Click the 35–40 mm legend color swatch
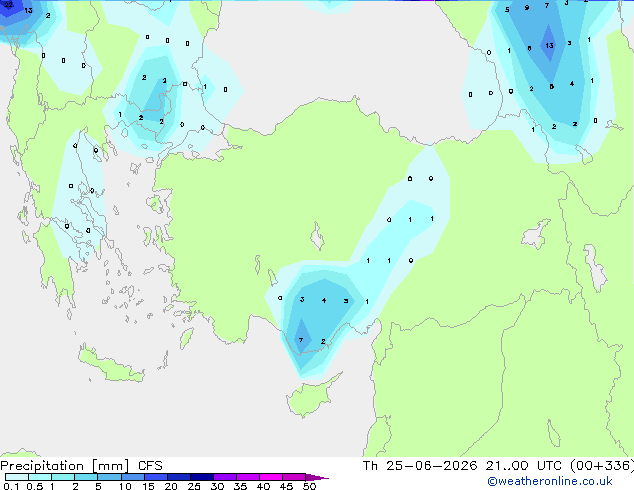634x490 pixels. [247, 477]
